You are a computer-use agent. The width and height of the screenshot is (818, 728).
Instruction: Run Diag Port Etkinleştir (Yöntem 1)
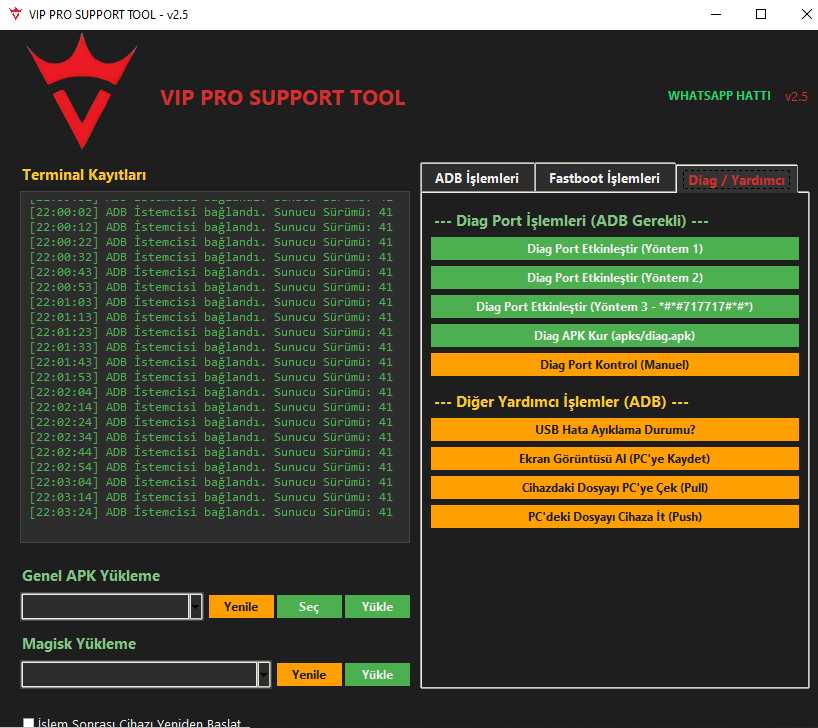(x=614, y=248)
